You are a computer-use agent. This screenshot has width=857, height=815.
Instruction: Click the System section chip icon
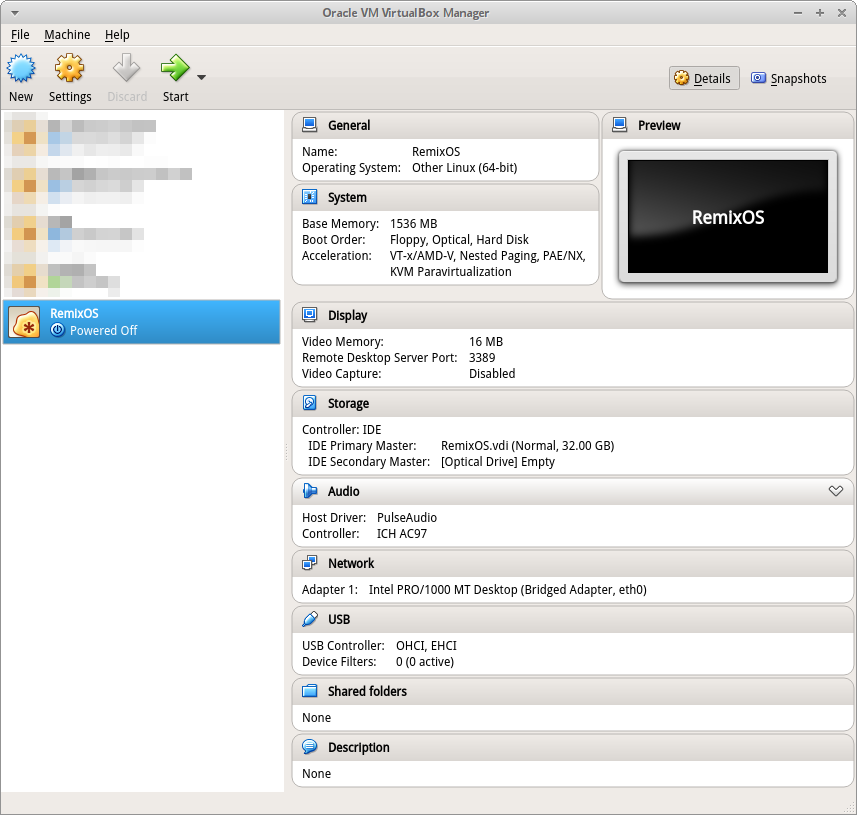[x=310, y=197]
